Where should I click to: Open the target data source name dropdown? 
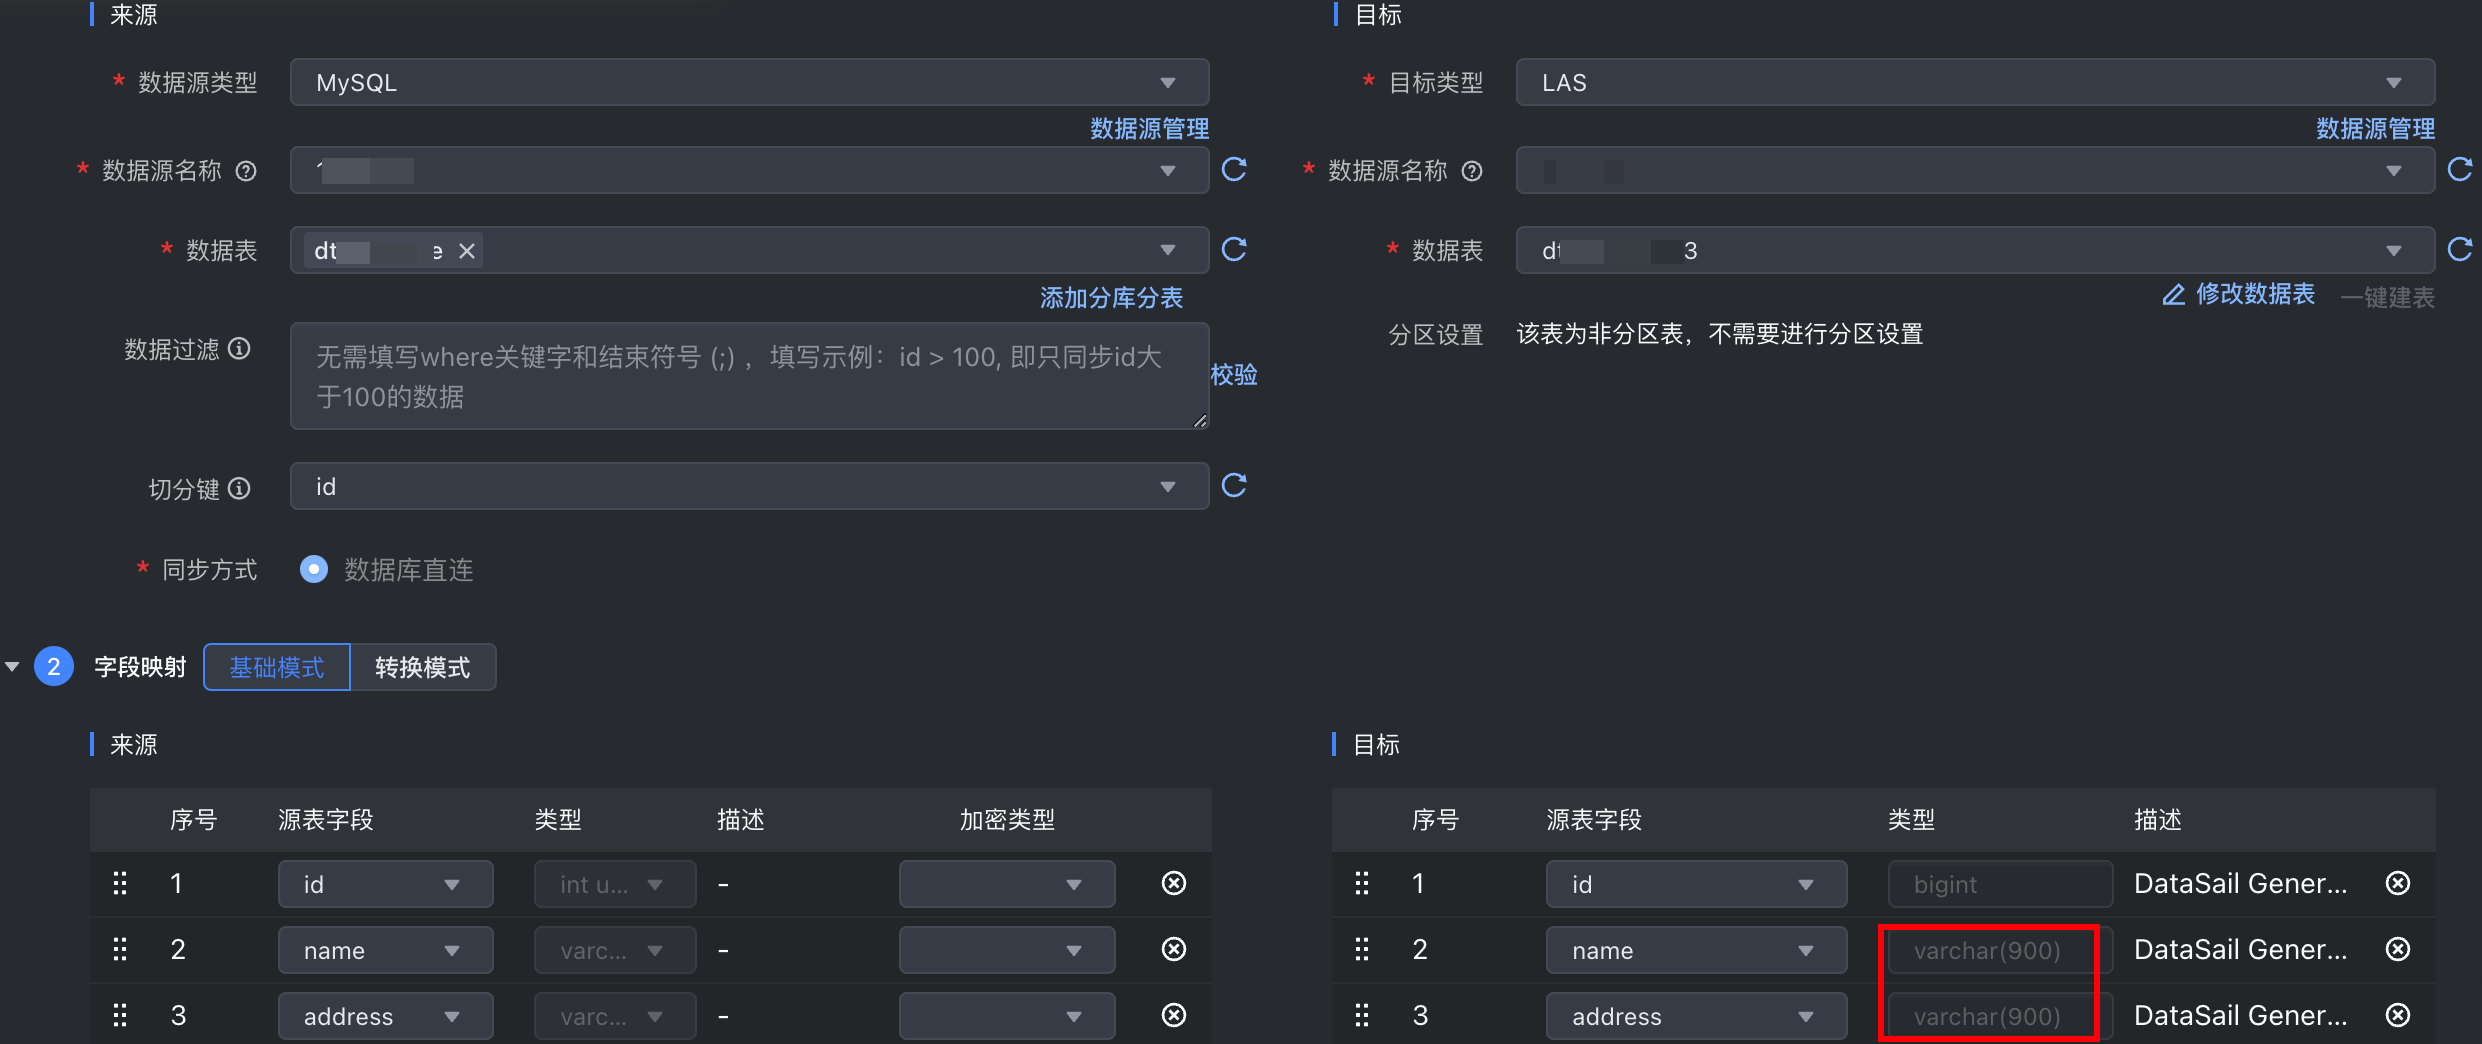pyautogui.click(x=1975, y=170)
